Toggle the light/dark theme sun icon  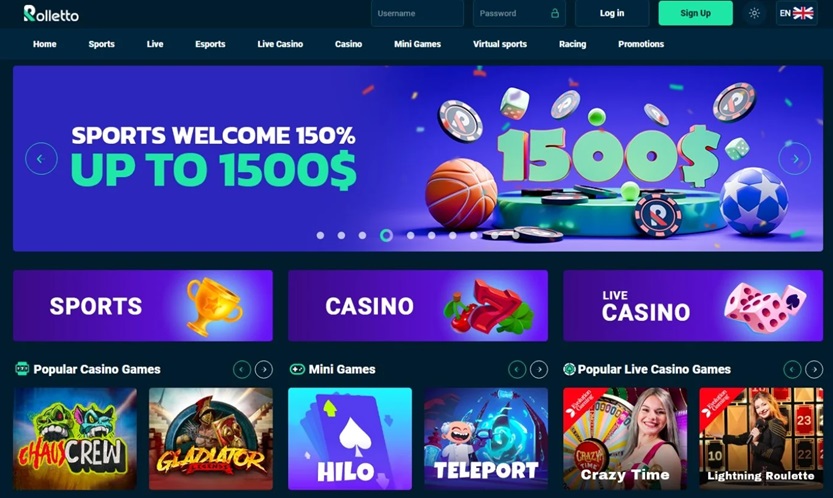(754, 13)
